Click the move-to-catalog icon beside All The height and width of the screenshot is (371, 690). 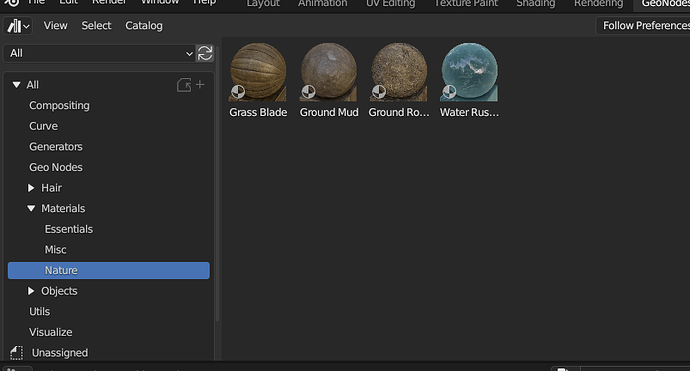click(x=184, y=85)
